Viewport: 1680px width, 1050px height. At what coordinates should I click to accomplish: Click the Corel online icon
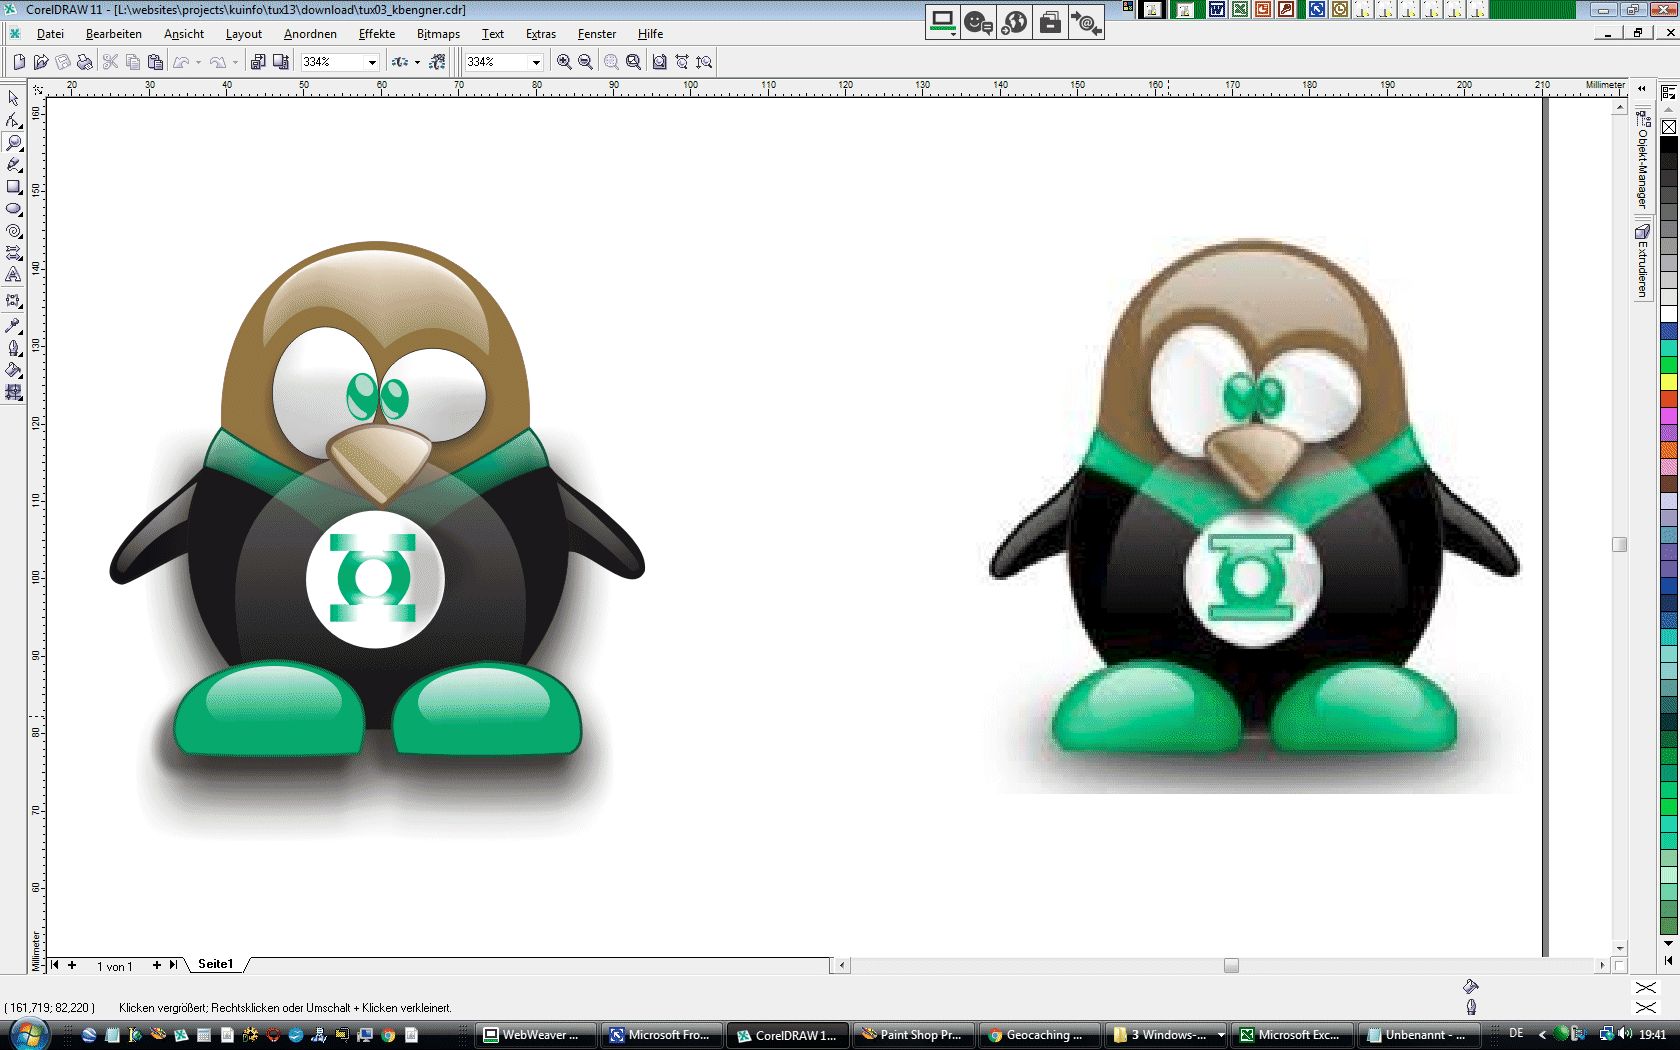437,62
